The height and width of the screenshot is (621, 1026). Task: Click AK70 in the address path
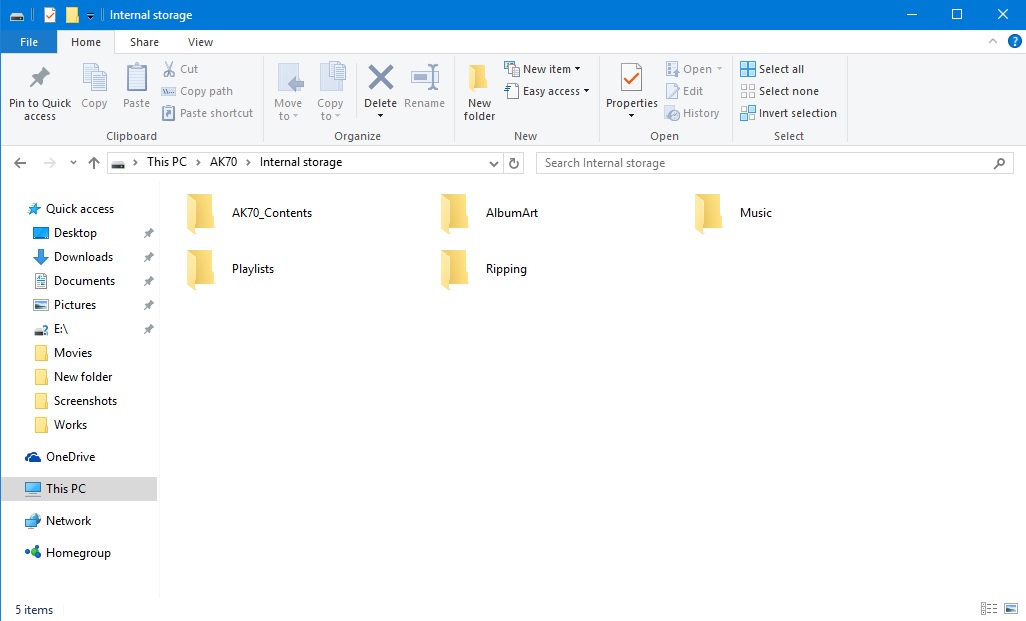point(223,162)
